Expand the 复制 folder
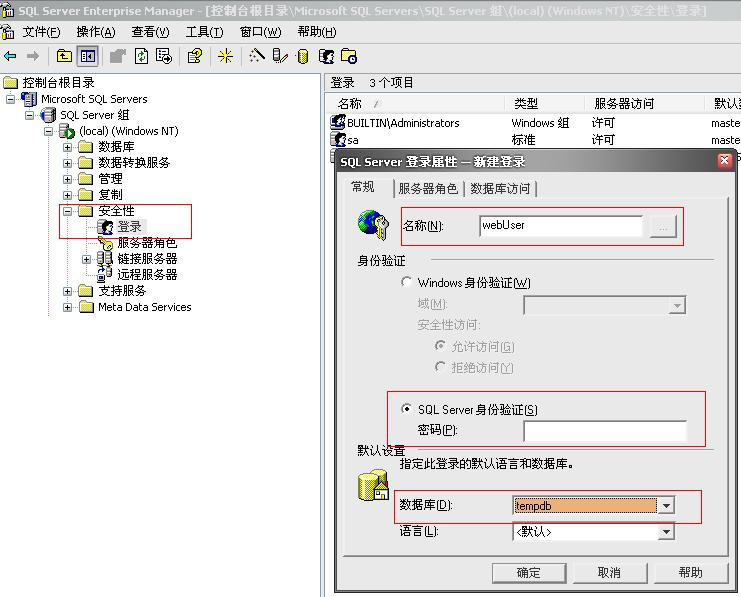This screenshot has width=741, height=597. coord(68,195)
